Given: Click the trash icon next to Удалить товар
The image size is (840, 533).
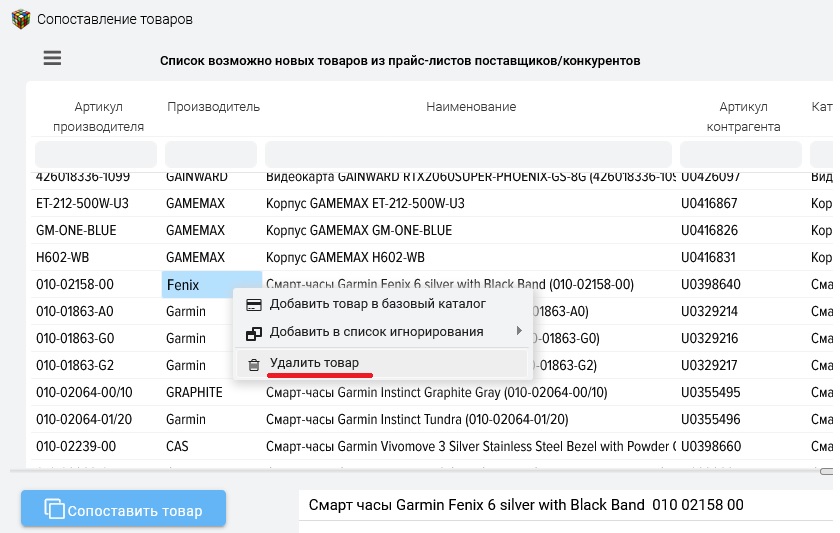Looking at the screenshot, I should pyautogui.click(x=254, y=365).
